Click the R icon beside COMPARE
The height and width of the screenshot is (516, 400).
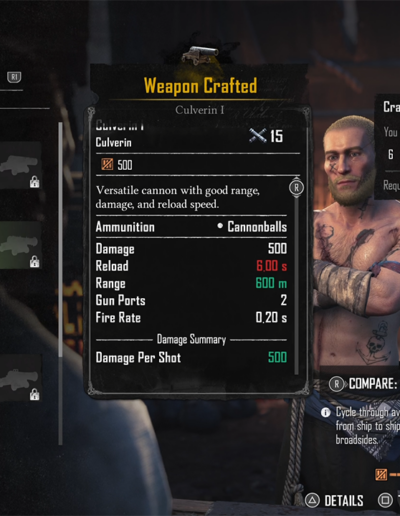[x=336, y=384]
